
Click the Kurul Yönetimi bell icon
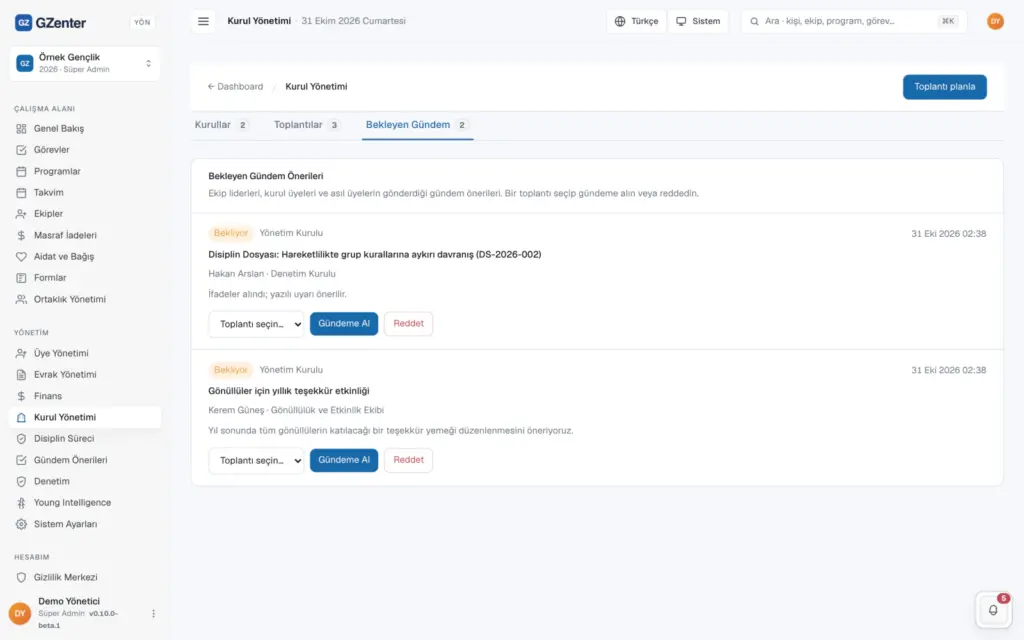21,417
